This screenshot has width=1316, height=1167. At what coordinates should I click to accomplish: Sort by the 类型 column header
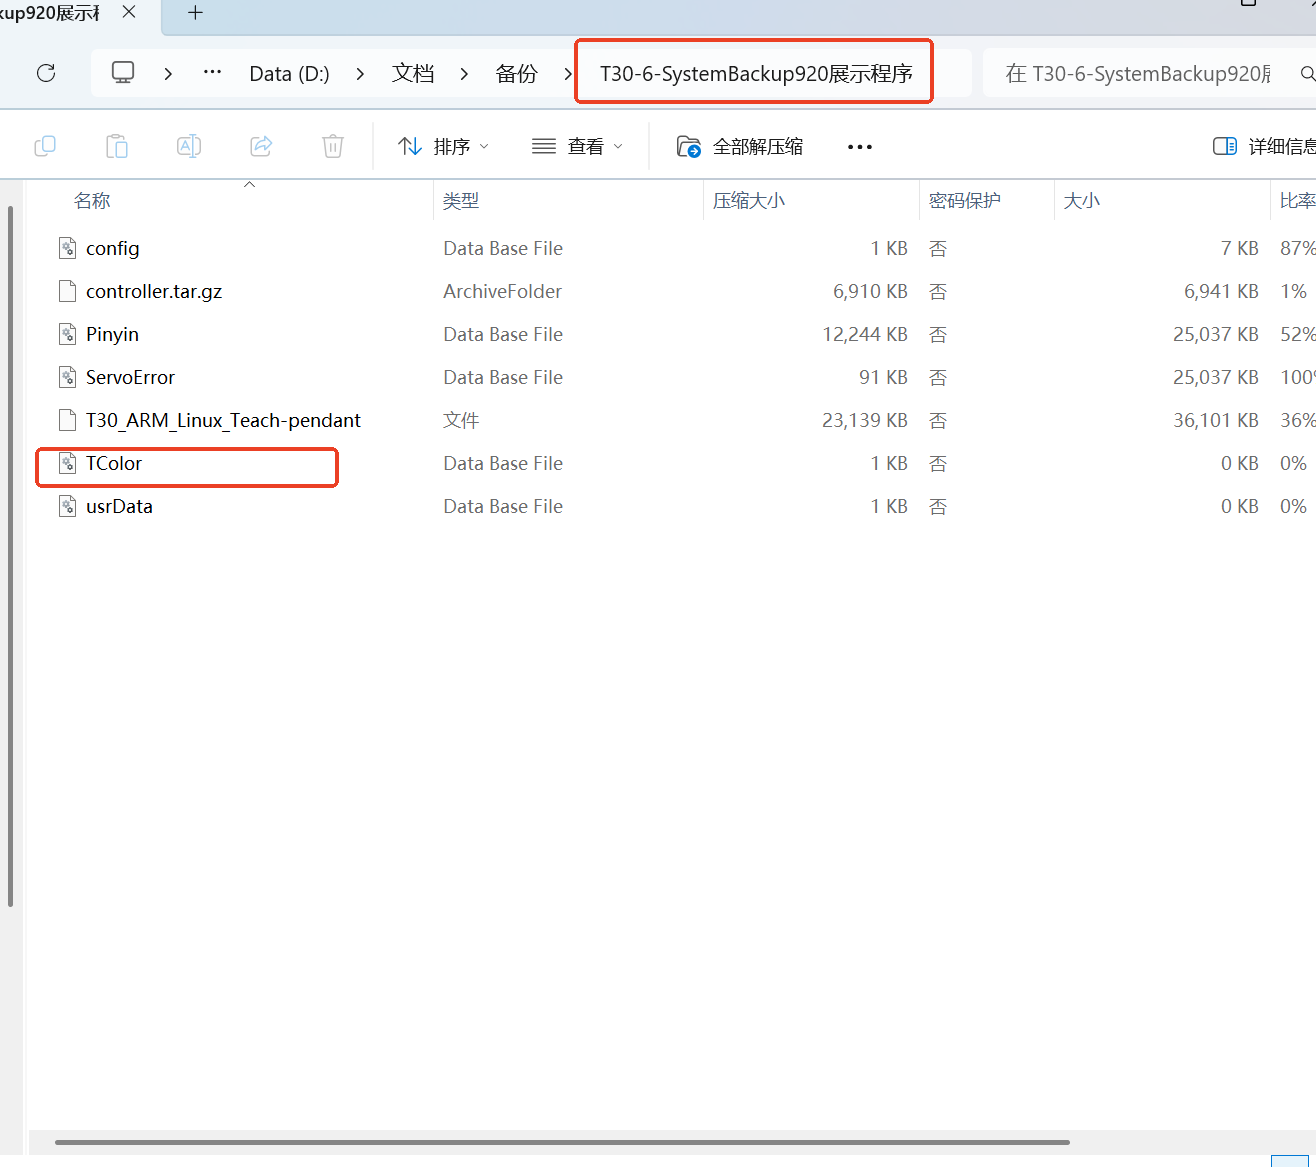pyautogui.click(x=461, y=201)
